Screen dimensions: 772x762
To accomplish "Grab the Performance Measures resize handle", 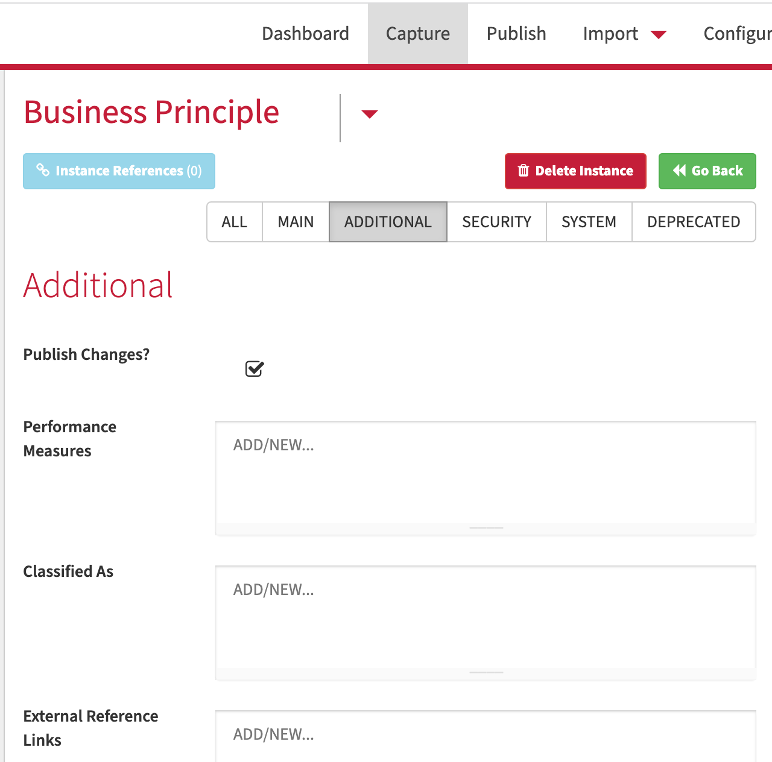I will click(486, 528).
